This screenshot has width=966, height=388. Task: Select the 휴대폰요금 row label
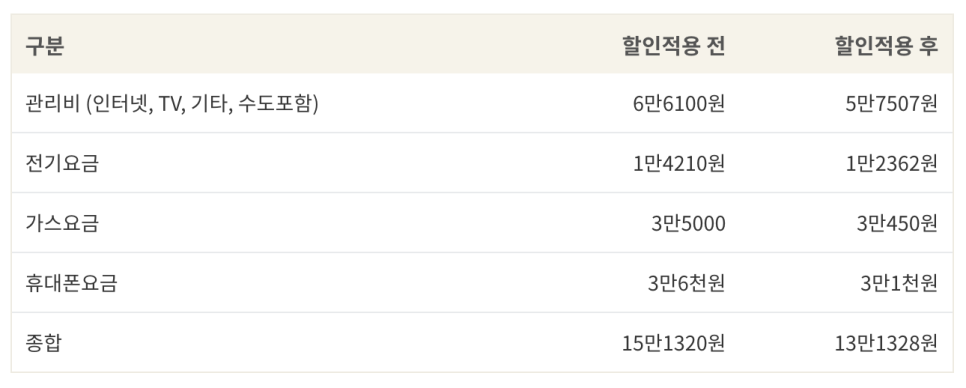[x=71, y=283]
